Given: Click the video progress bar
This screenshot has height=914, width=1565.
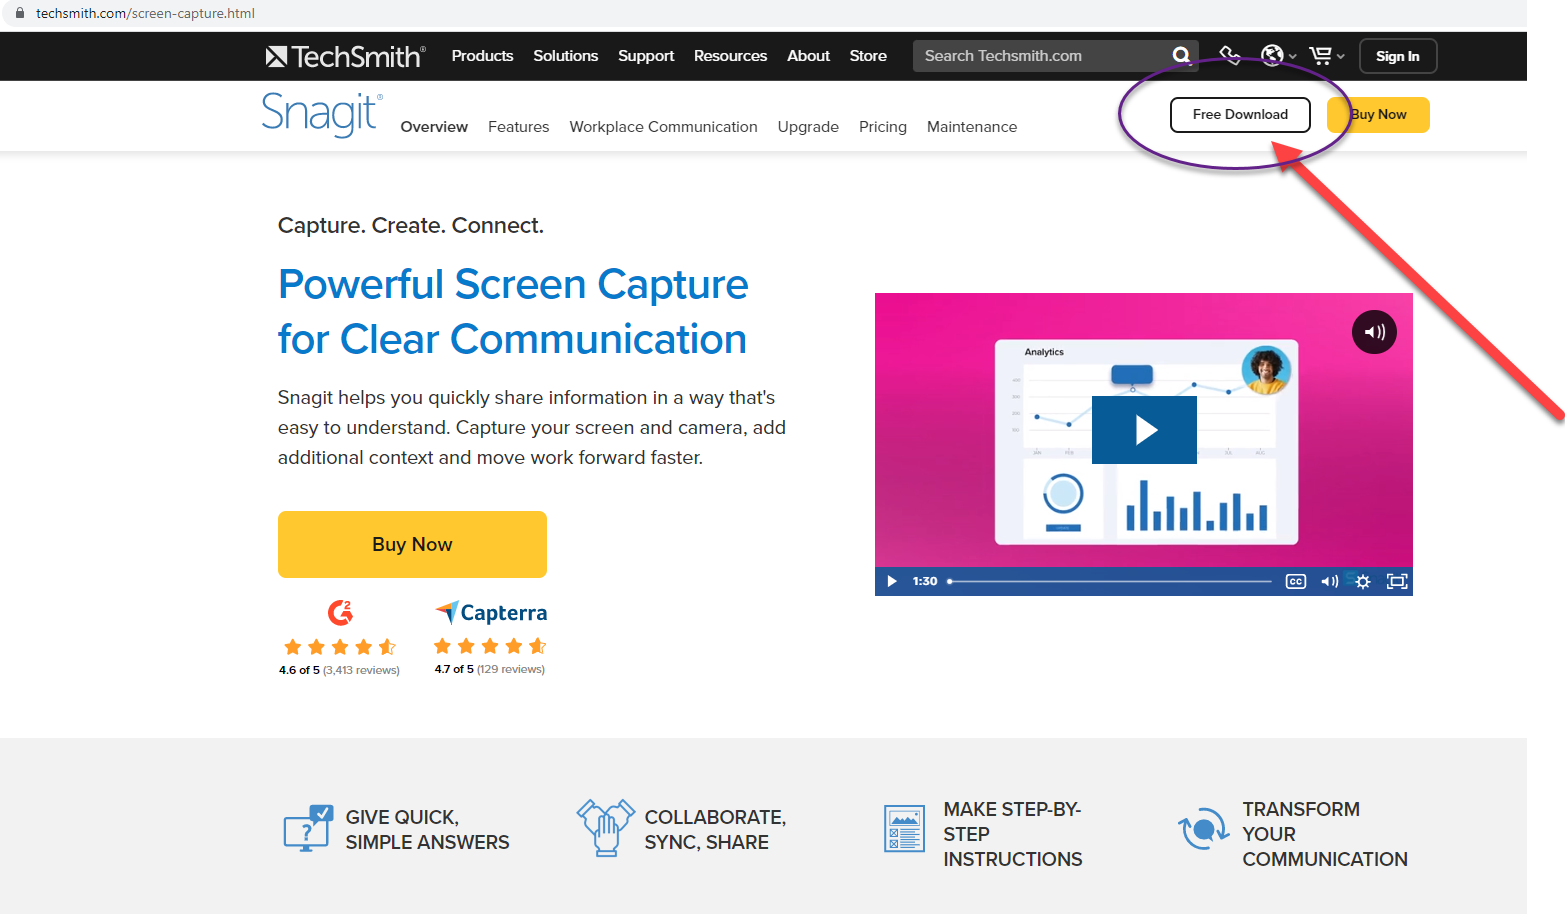Looking at the screenshot, I should pos(1109,581).
